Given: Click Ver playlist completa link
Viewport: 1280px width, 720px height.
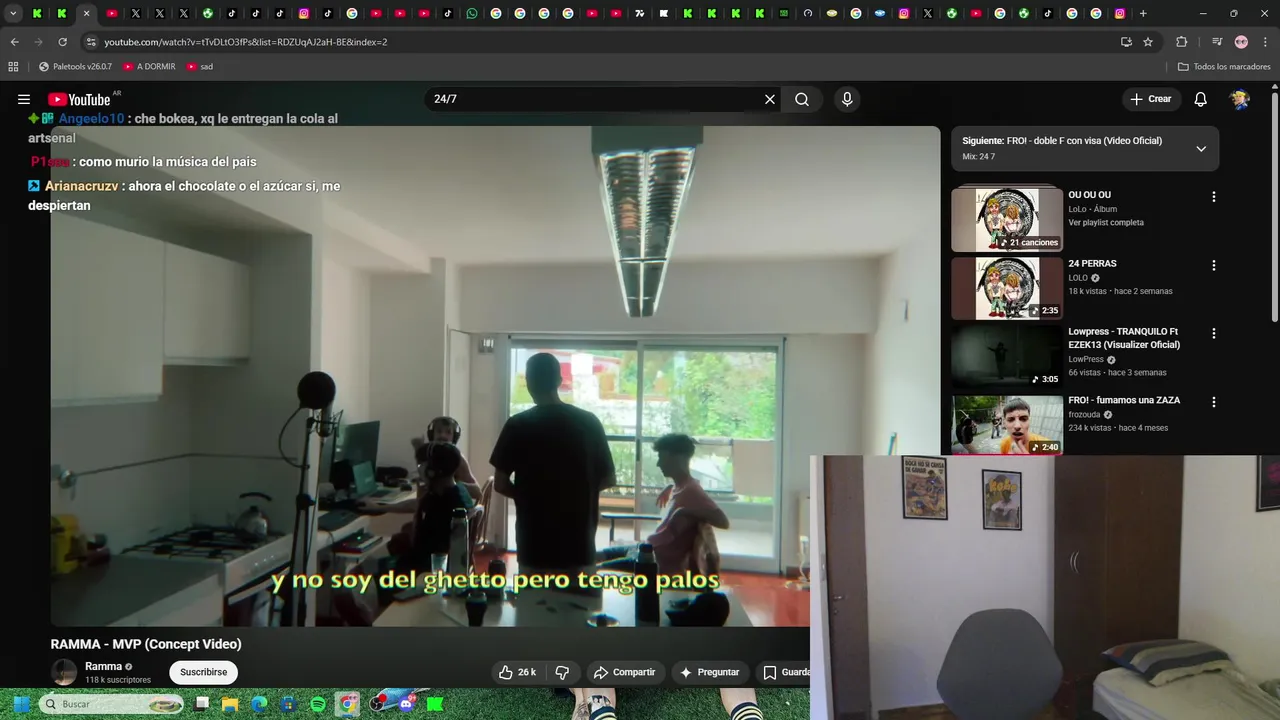Looking at the screenshot, I should pyautogui.click(x=1106, y=223).
